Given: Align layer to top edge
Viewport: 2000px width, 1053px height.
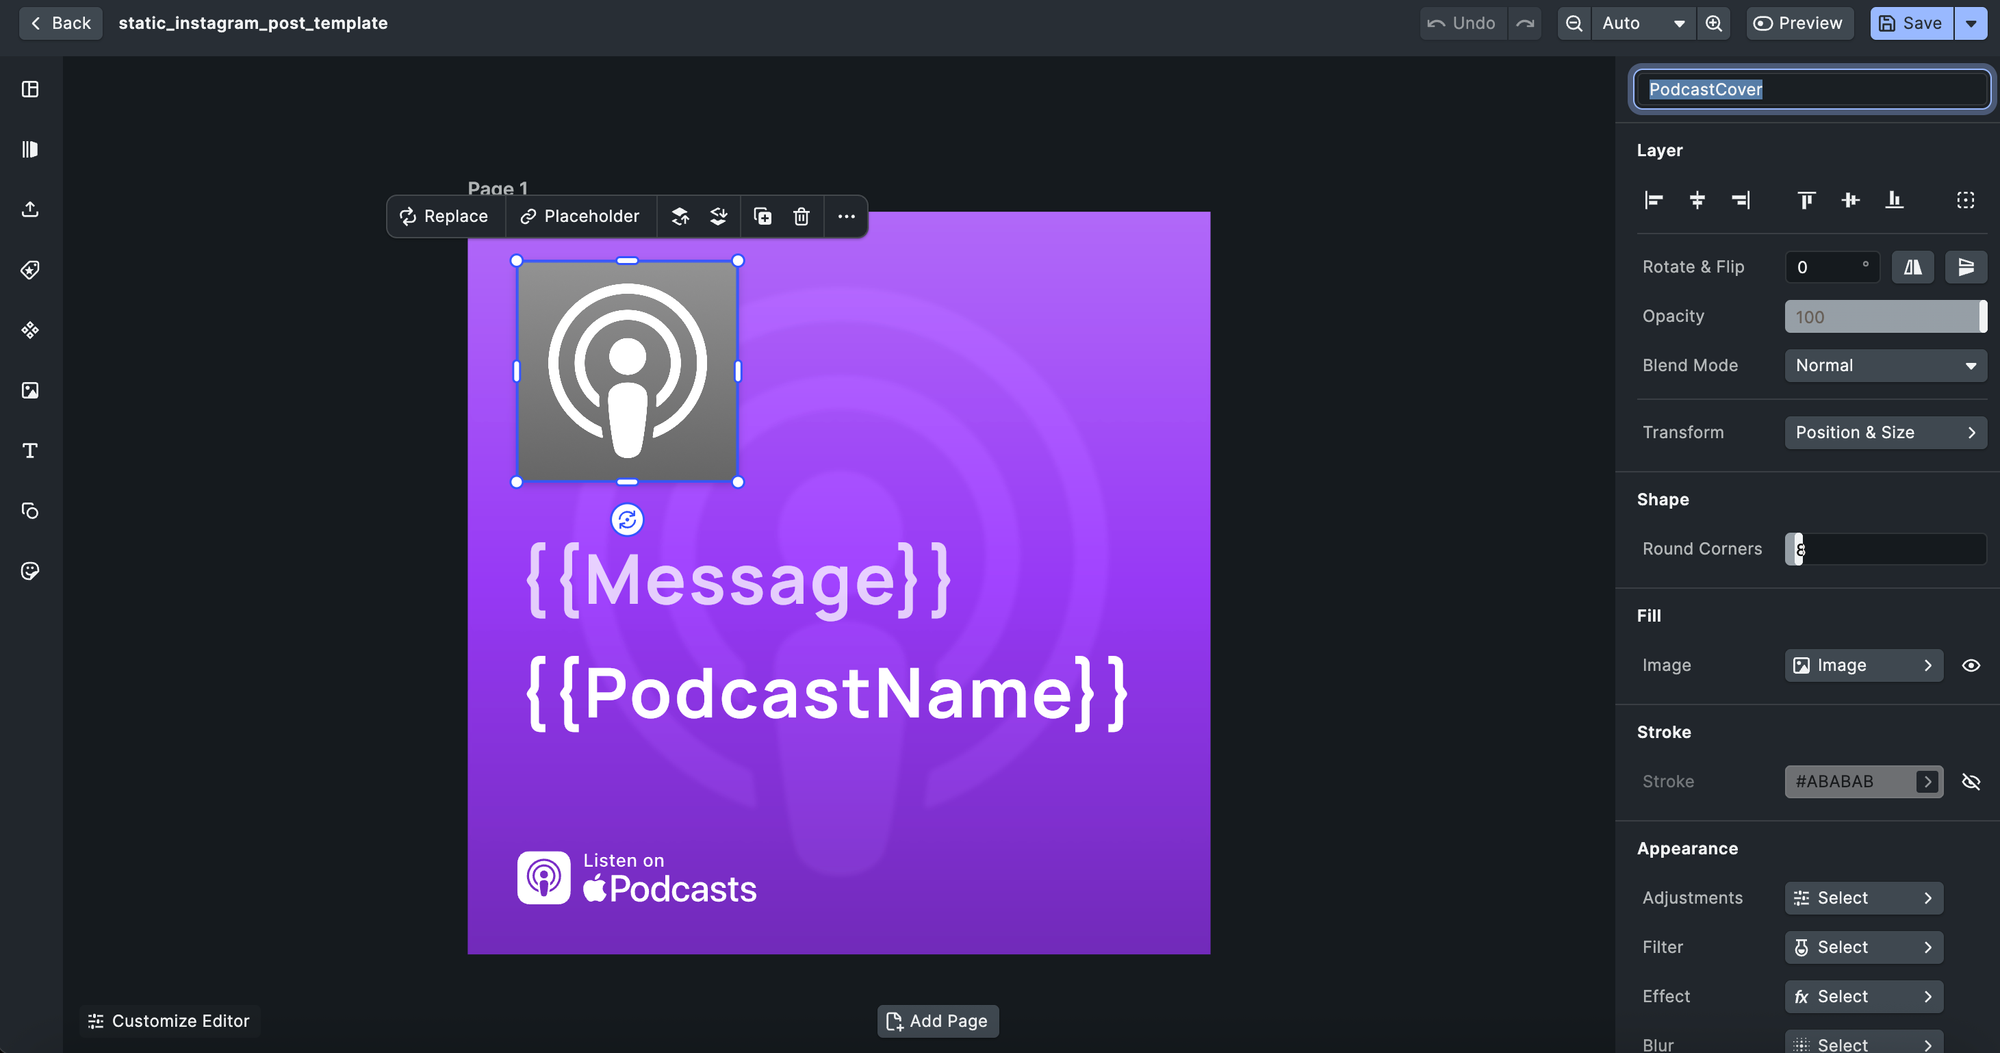Looking at the screenshot, I should (1806, 200).
